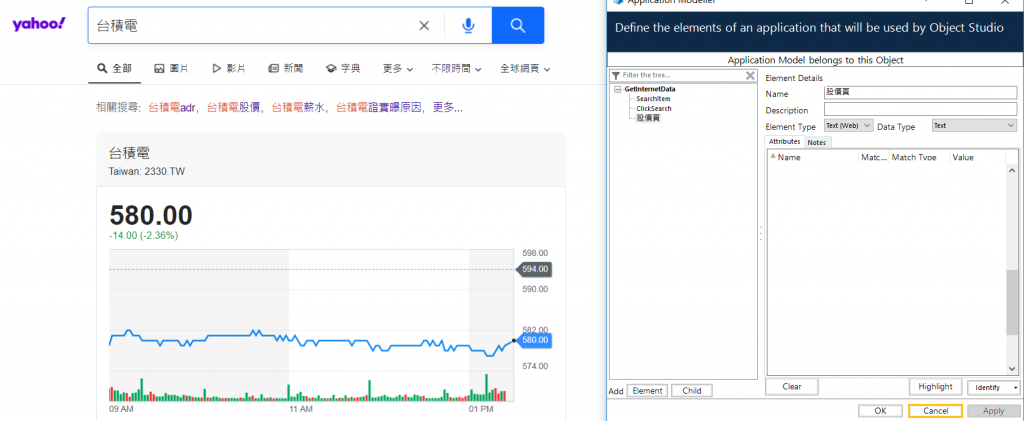Screen dimensions: 1024x421
Task: Click the Highlight button
Action: (x=935, y=386)
